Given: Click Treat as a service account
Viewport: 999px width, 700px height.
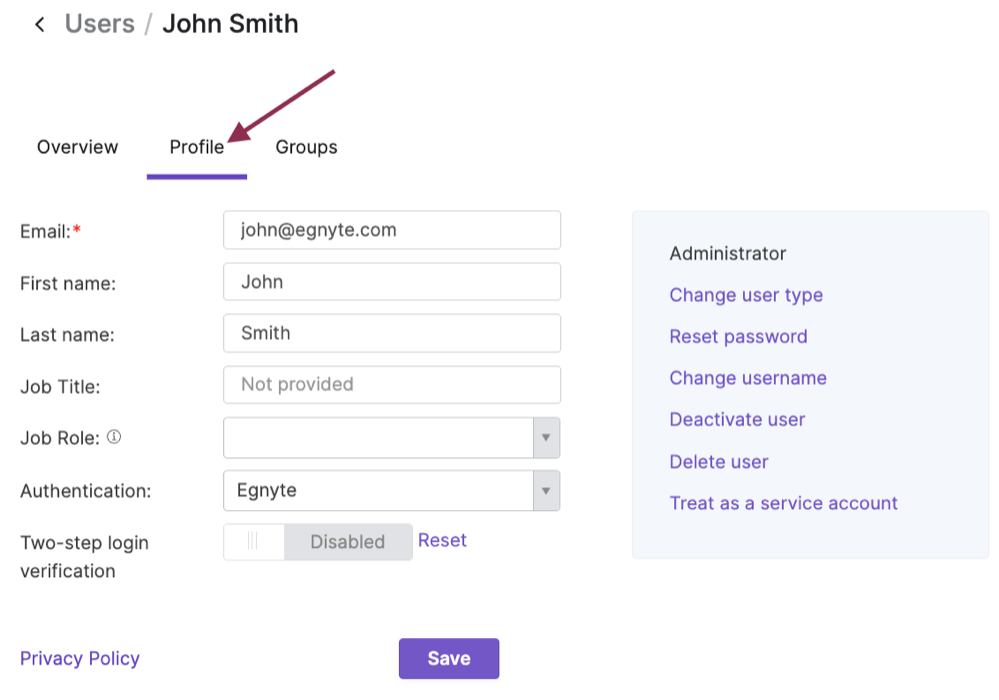Looking at the screenshot, I should click(783, 503).
